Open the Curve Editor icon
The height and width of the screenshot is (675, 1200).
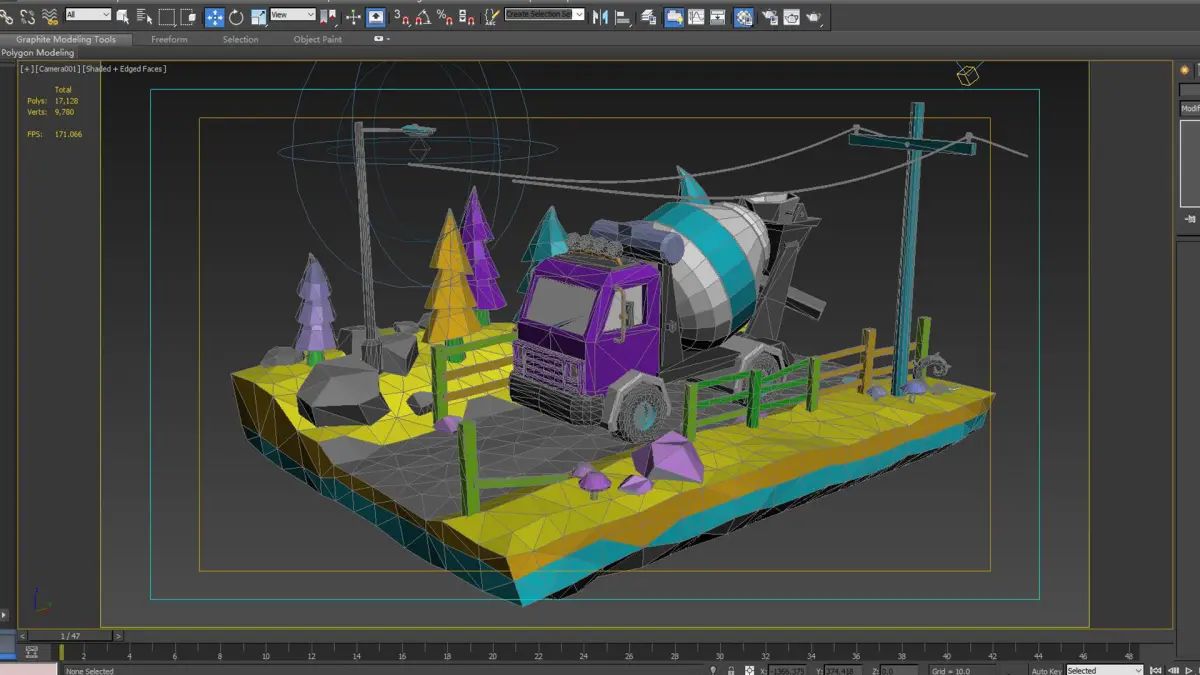pyautogui.click(x=695, y=17)
